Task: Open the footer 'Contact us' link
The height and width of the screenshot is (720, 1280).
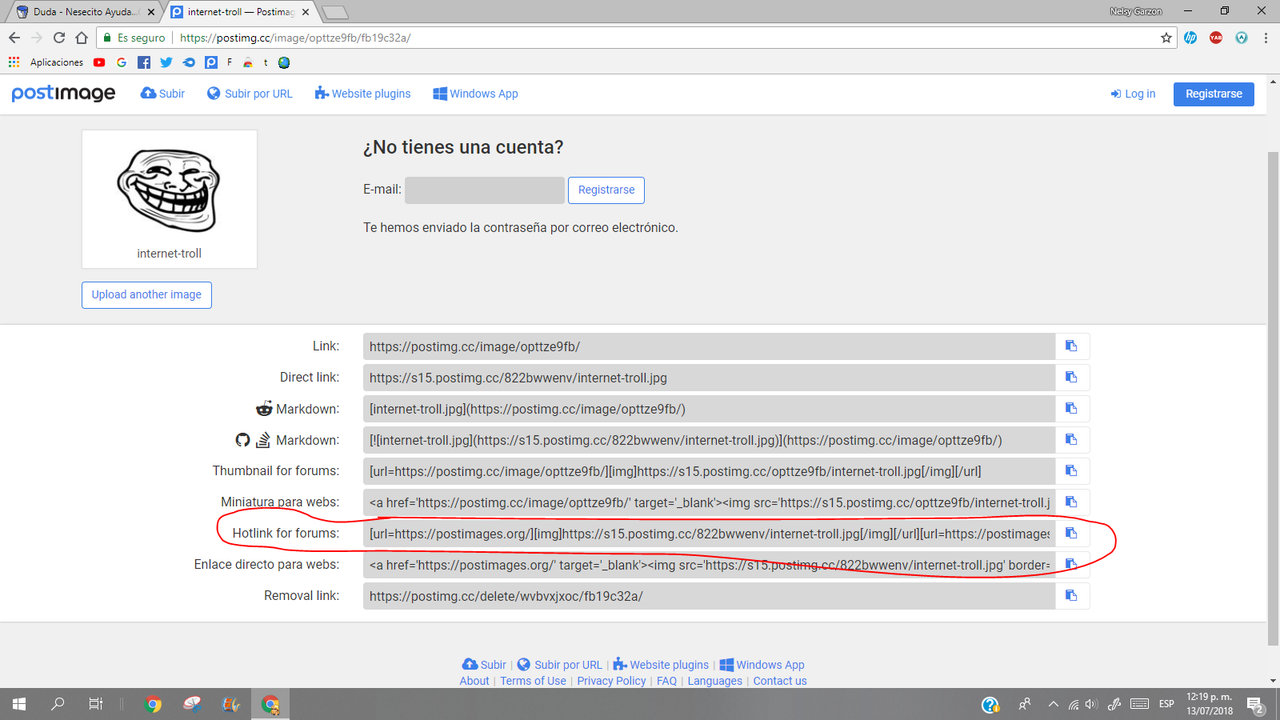Action: click(x=780, y=681)
